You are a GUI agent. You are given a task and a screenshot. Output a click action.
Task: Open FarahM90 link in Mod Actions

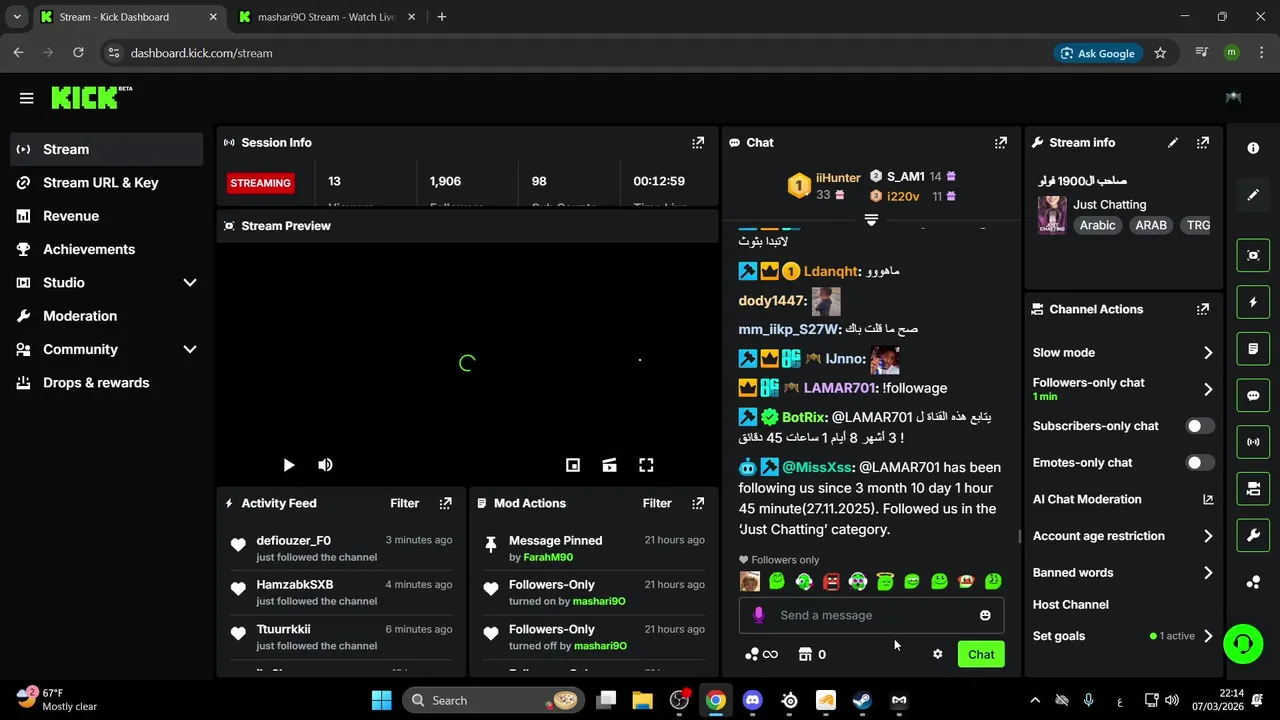[x=548, y=557]
